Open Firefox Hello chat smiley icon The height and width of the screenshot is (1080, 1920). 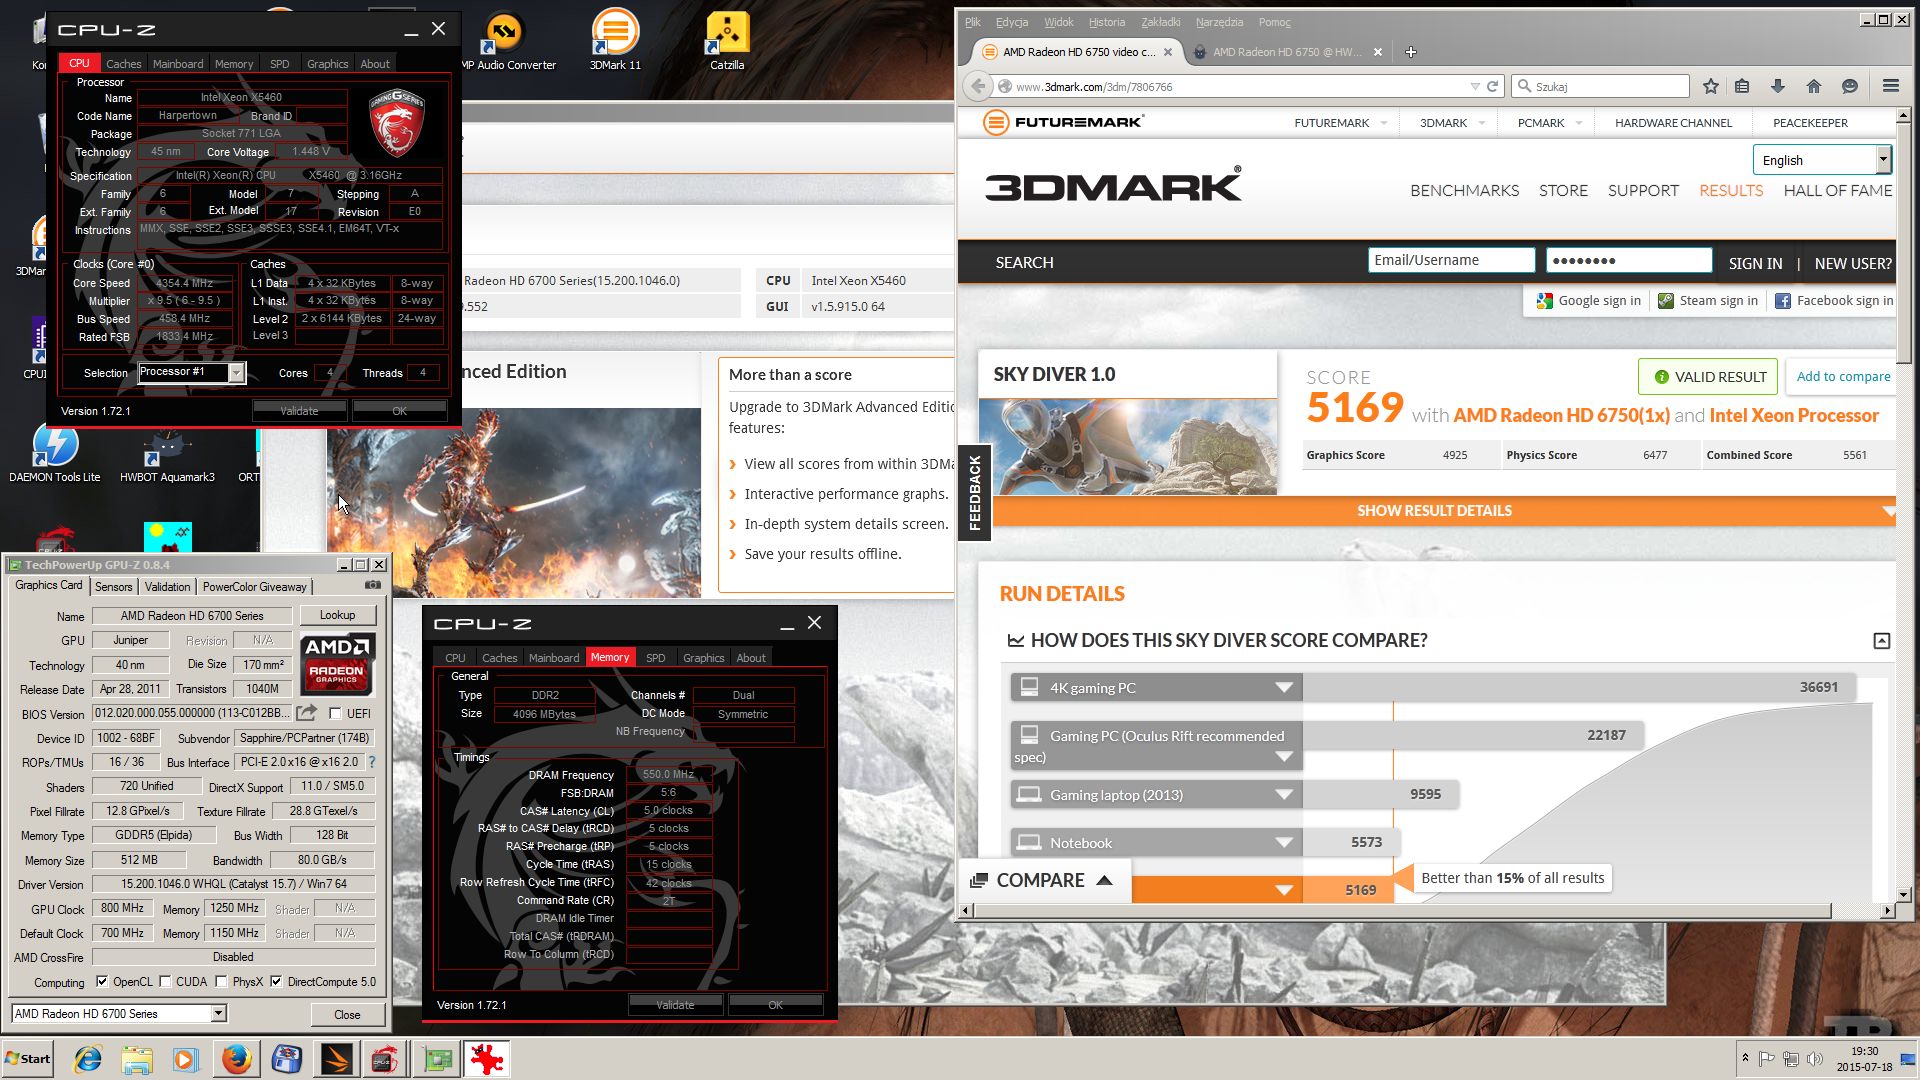tap(1850, 86)
